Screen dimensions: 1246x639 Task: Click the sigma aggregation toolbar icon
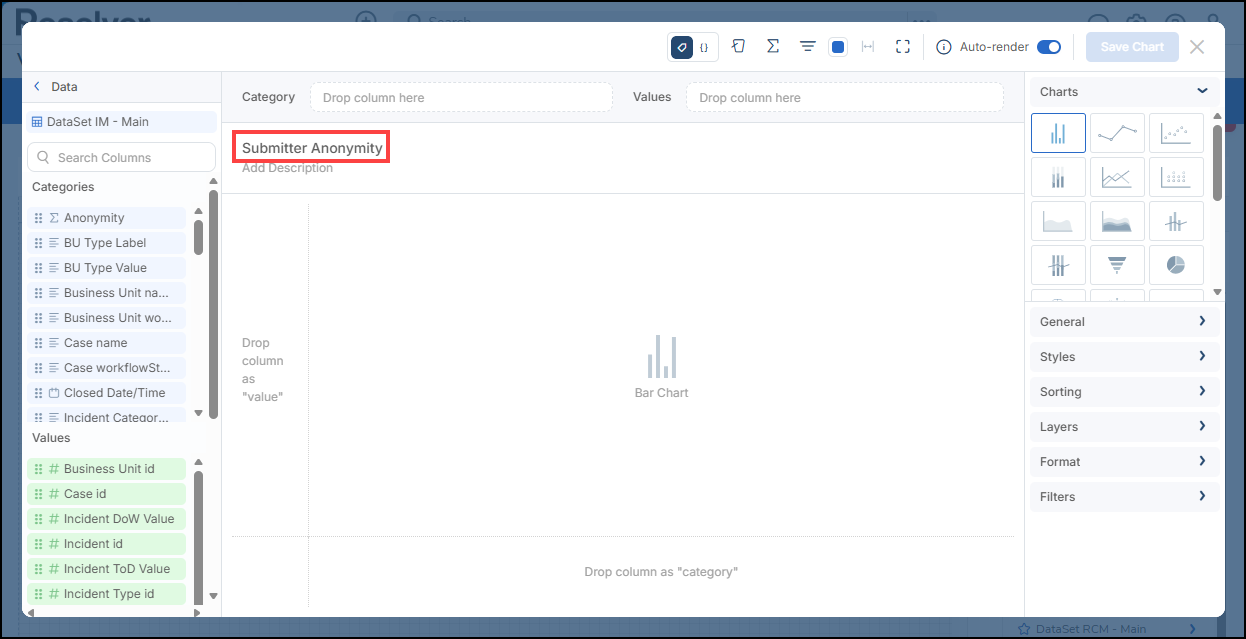coord(773,47)
